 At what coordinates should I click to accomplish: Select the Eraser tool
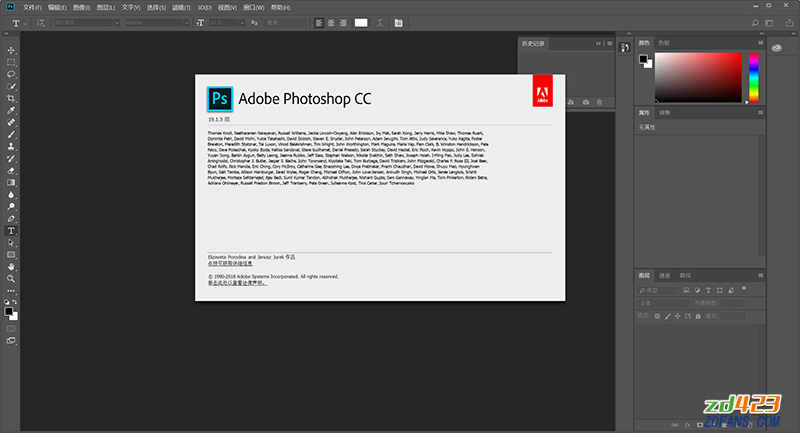(x=11, y=171)
